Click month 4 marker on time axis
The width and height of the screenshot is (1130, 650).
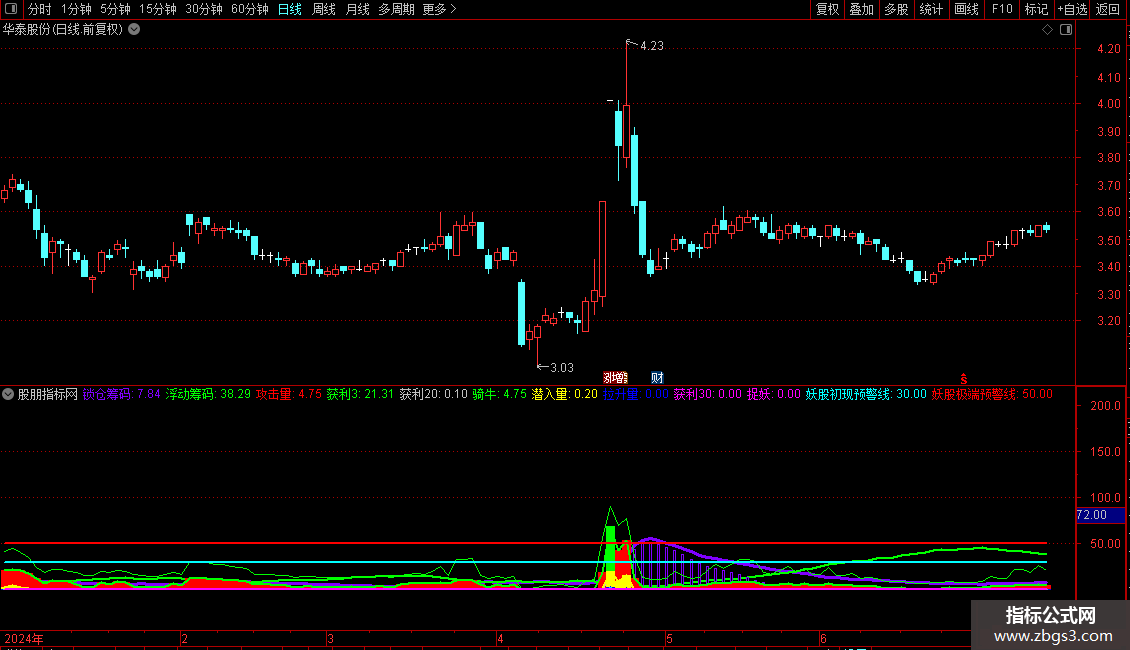500,638
